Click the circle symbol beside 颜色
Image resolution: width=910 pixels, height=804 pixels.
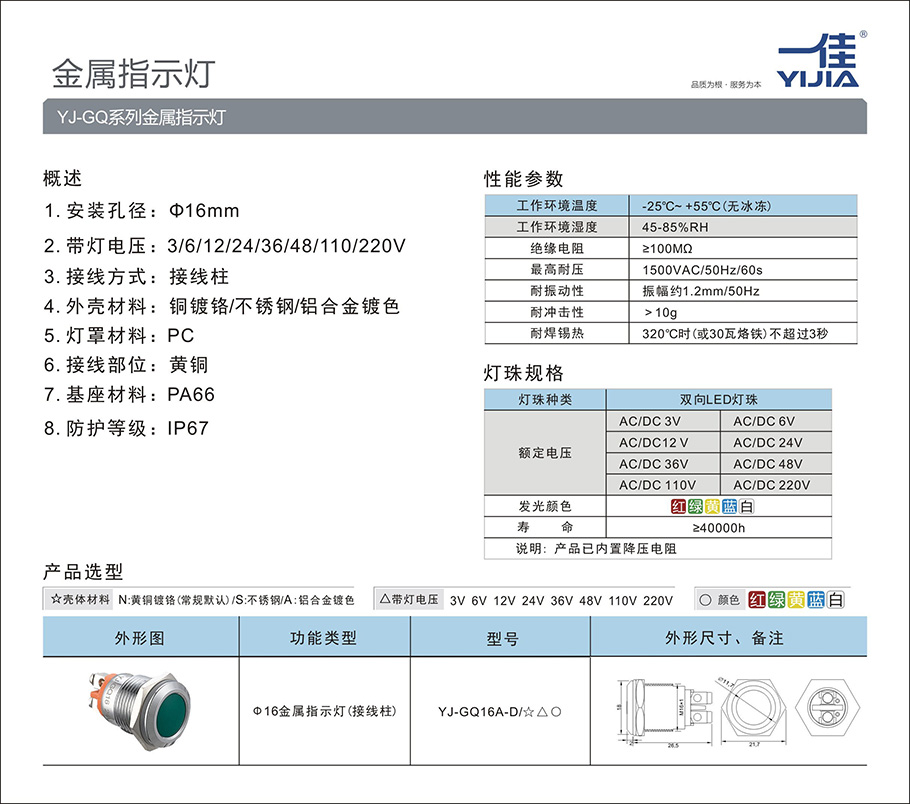[x=704, y=600]
